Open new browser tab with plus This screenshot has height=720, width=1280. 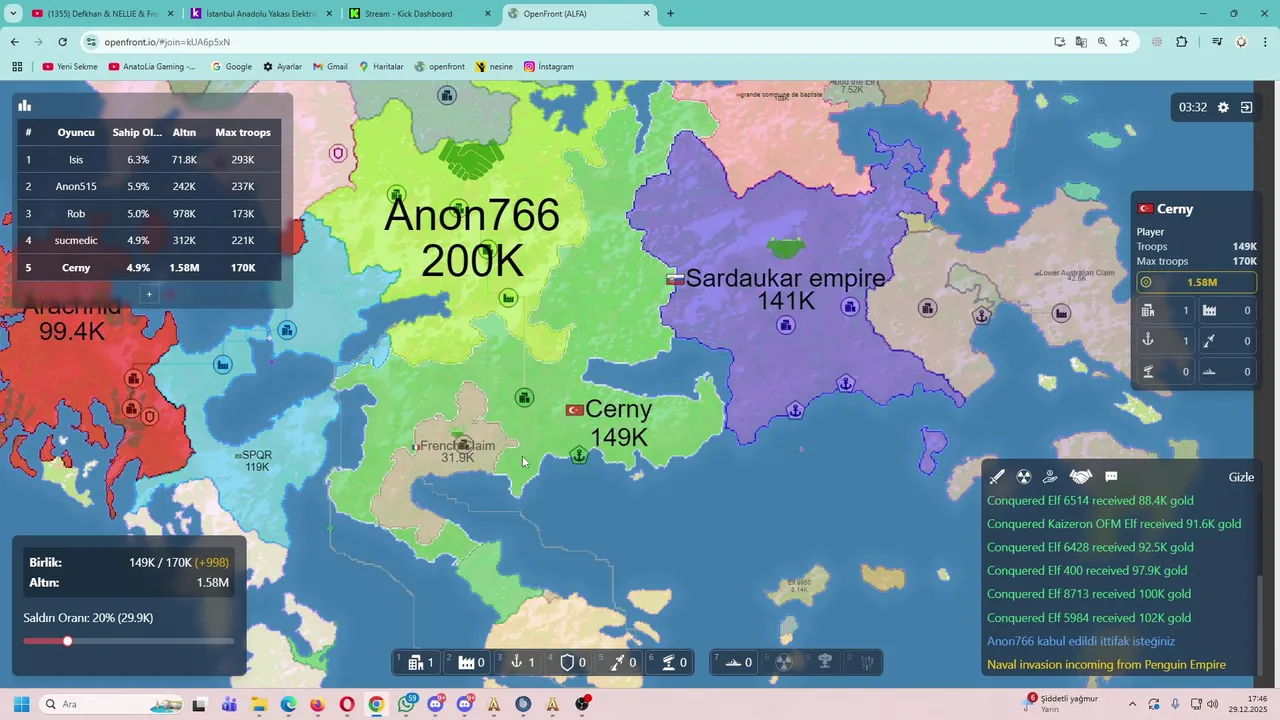[x=670, y=14]
